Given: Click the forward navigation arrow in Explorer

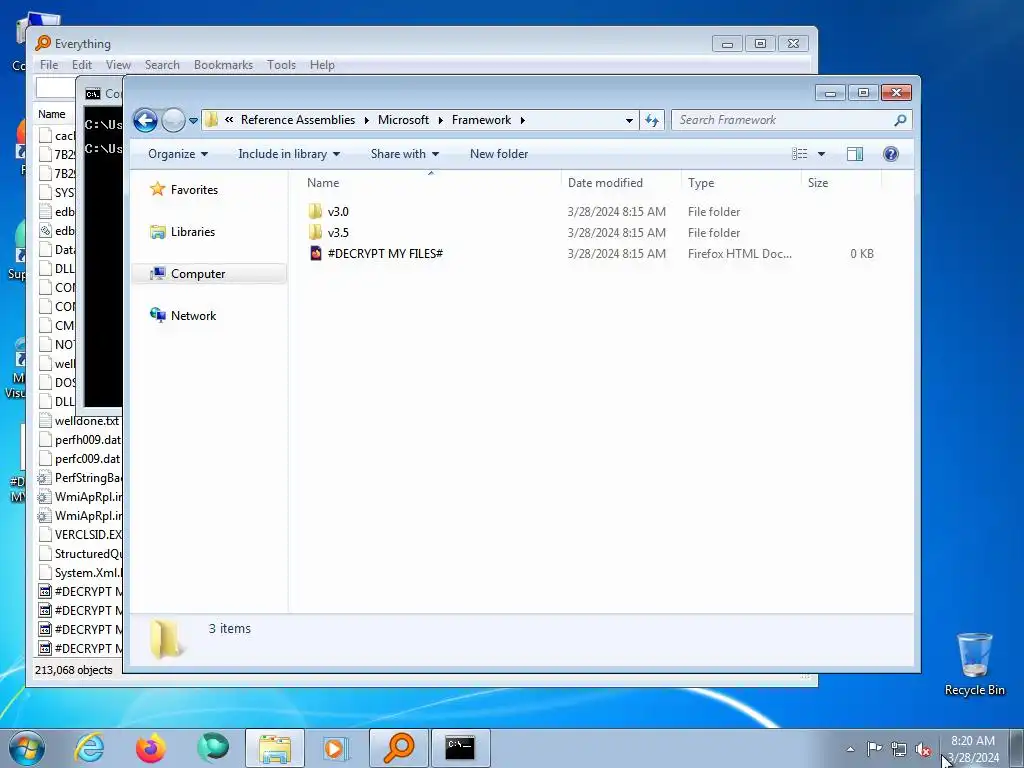Looking at the screenshot, I should point(173,120).
